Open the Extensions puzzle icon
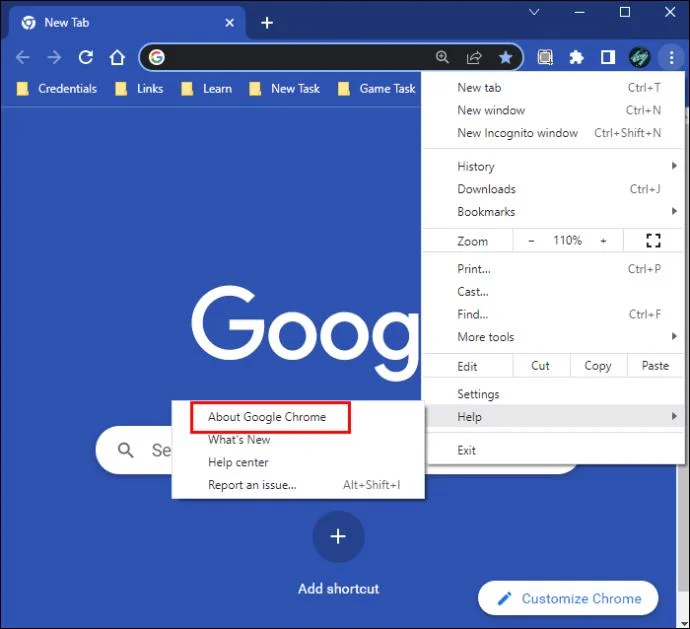This screenshot has height=629, width=690. (576, 58)
